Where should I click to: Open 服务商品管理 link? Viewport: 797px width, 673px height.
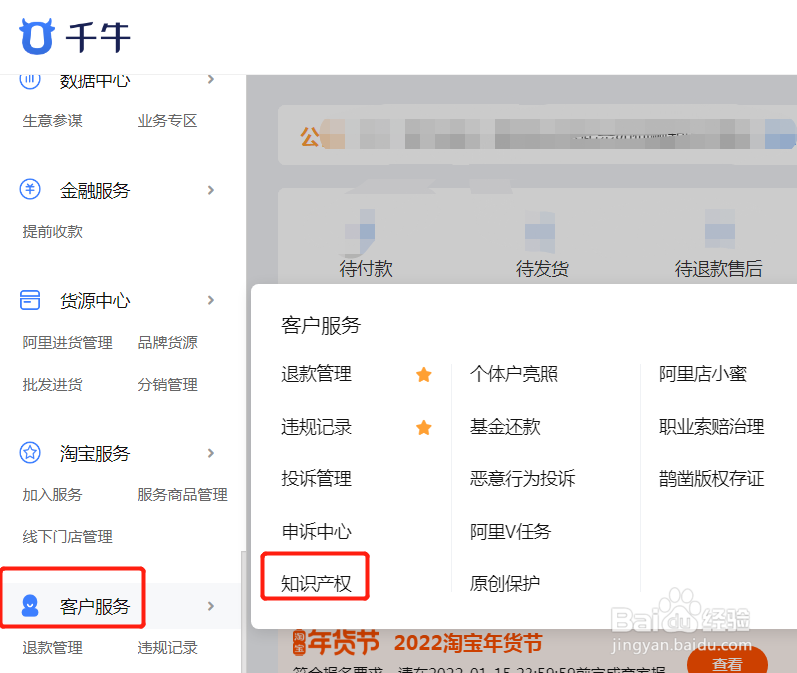(x=182, y=495)
